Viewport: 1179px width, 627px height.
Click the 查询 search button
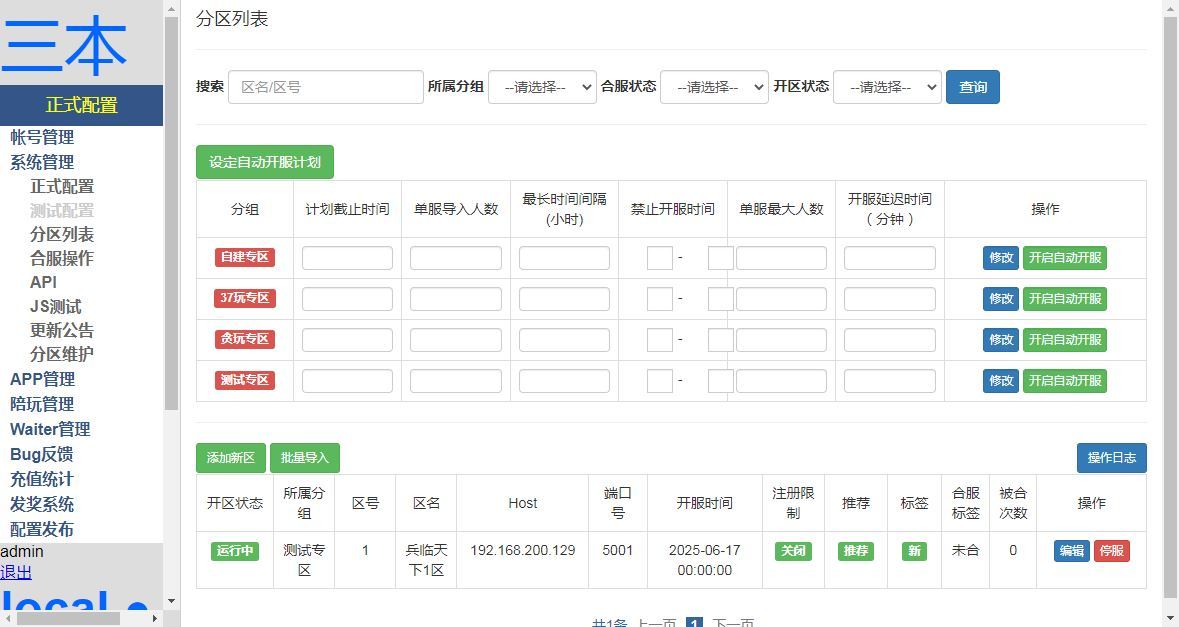(971, 87)
